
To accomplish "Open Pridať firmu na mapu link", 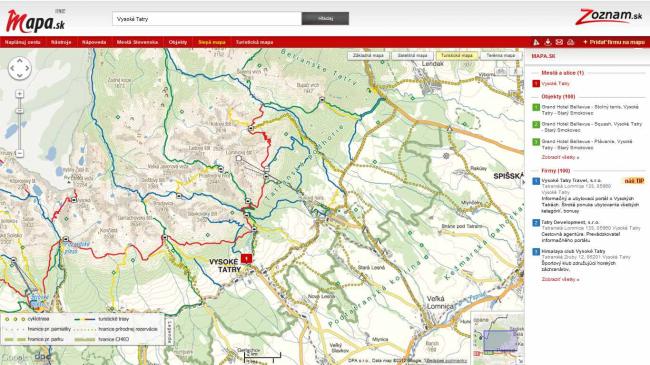I will (614, 42).
